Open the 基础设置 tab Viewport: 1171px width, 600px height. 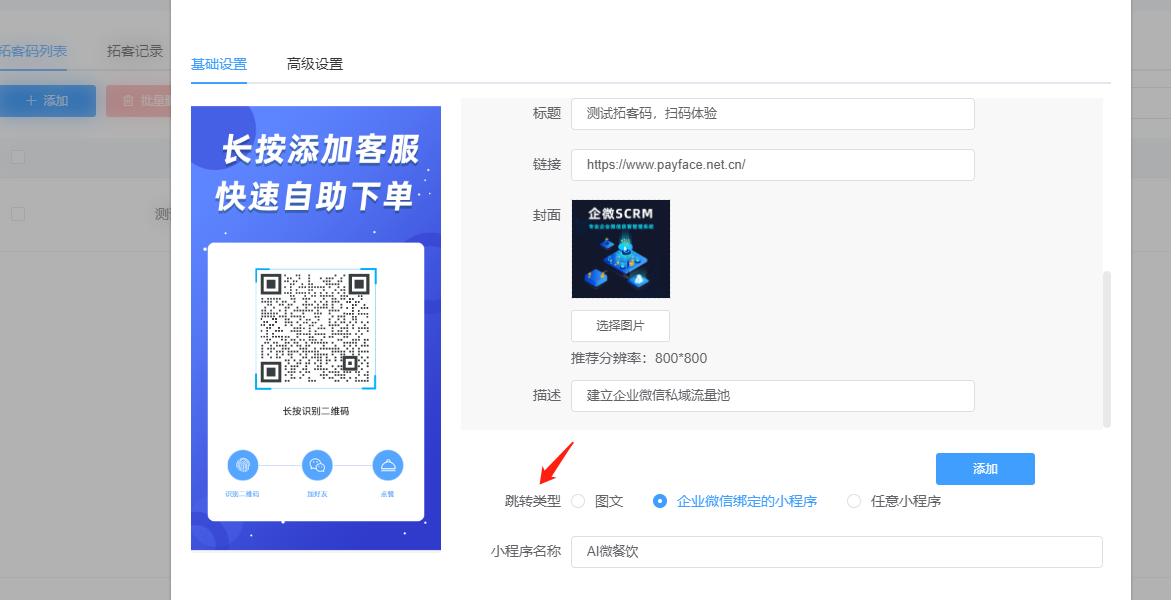[219, 64]
